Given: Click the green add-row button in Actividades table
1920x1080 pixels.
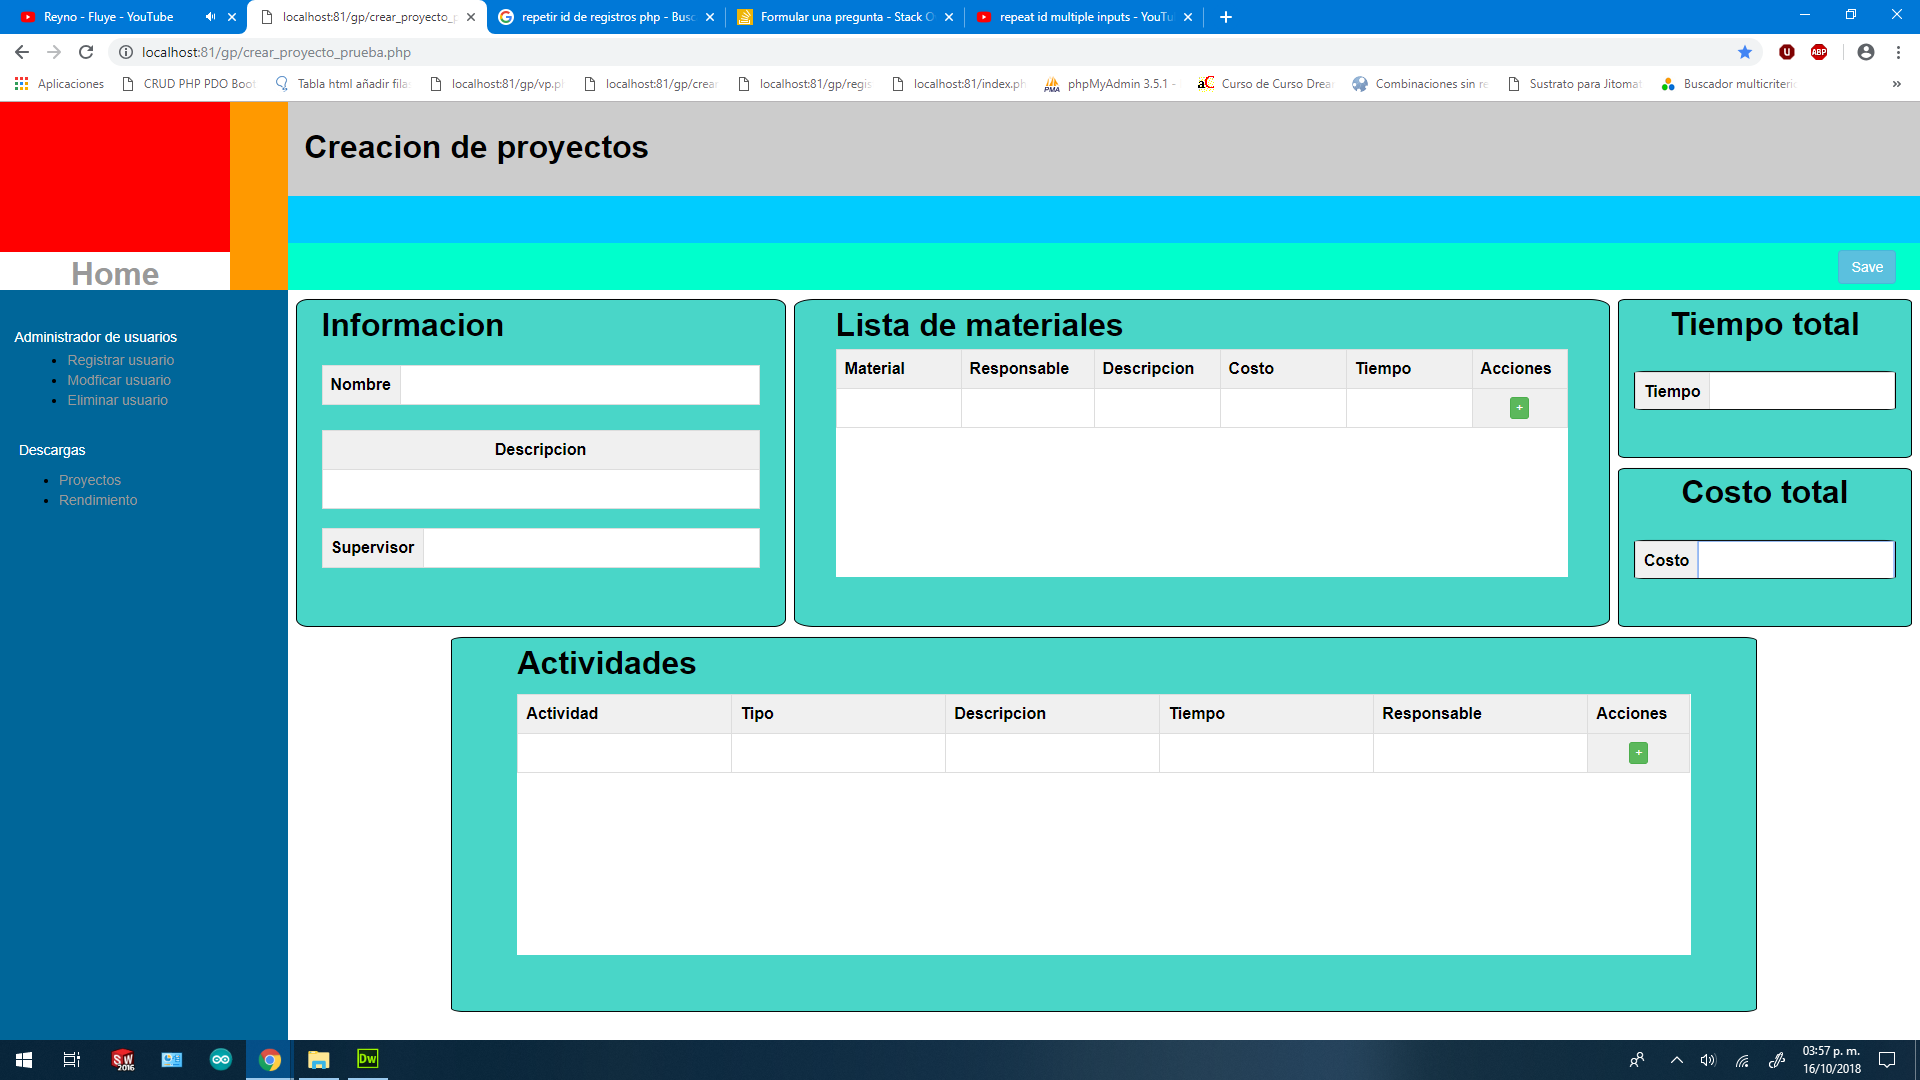Looking at the screenshot, I should point(1638,753).
